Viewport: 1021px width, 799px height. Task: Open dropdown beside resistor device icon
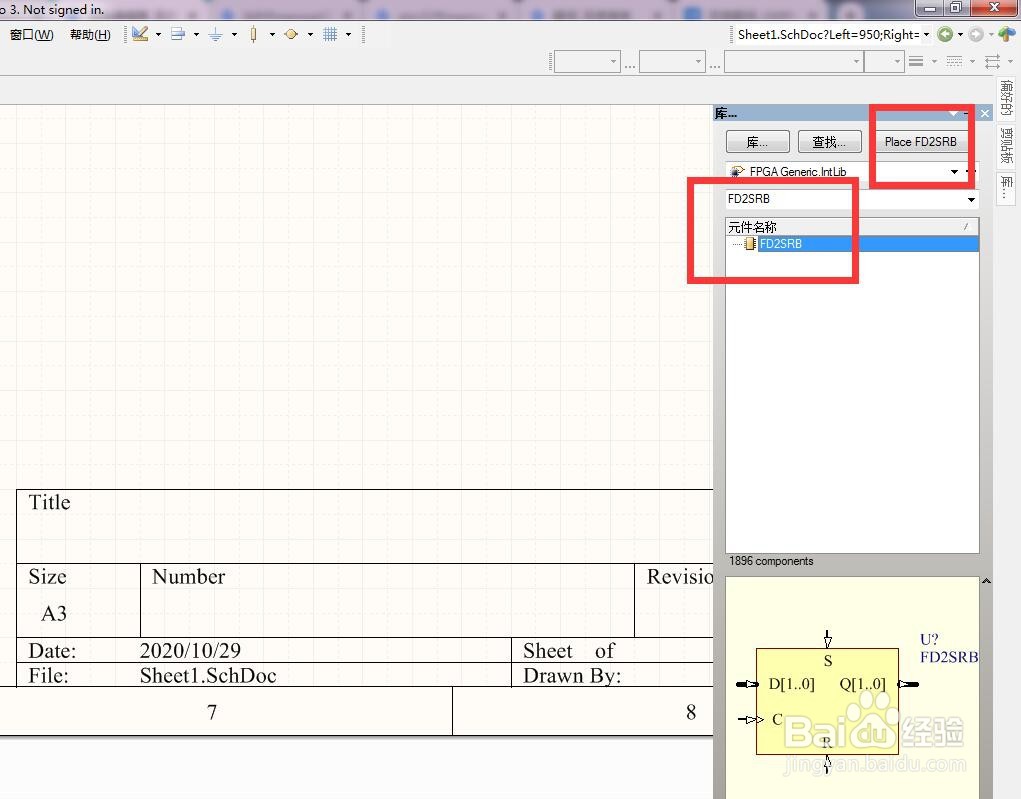click(272, 35)
